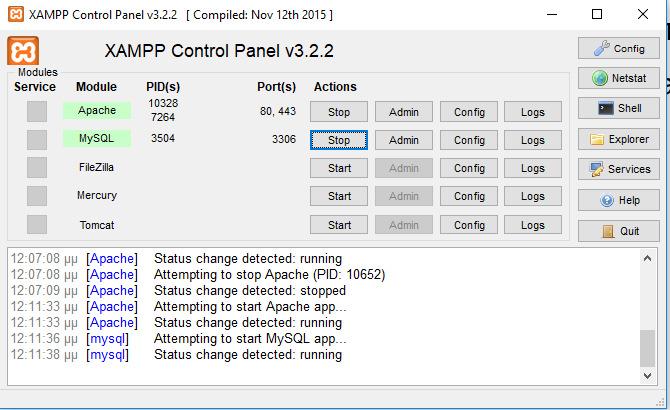Screen dimensions: 670x410
Task: Click the log scrollbar thumb
Action: [647, 348]
